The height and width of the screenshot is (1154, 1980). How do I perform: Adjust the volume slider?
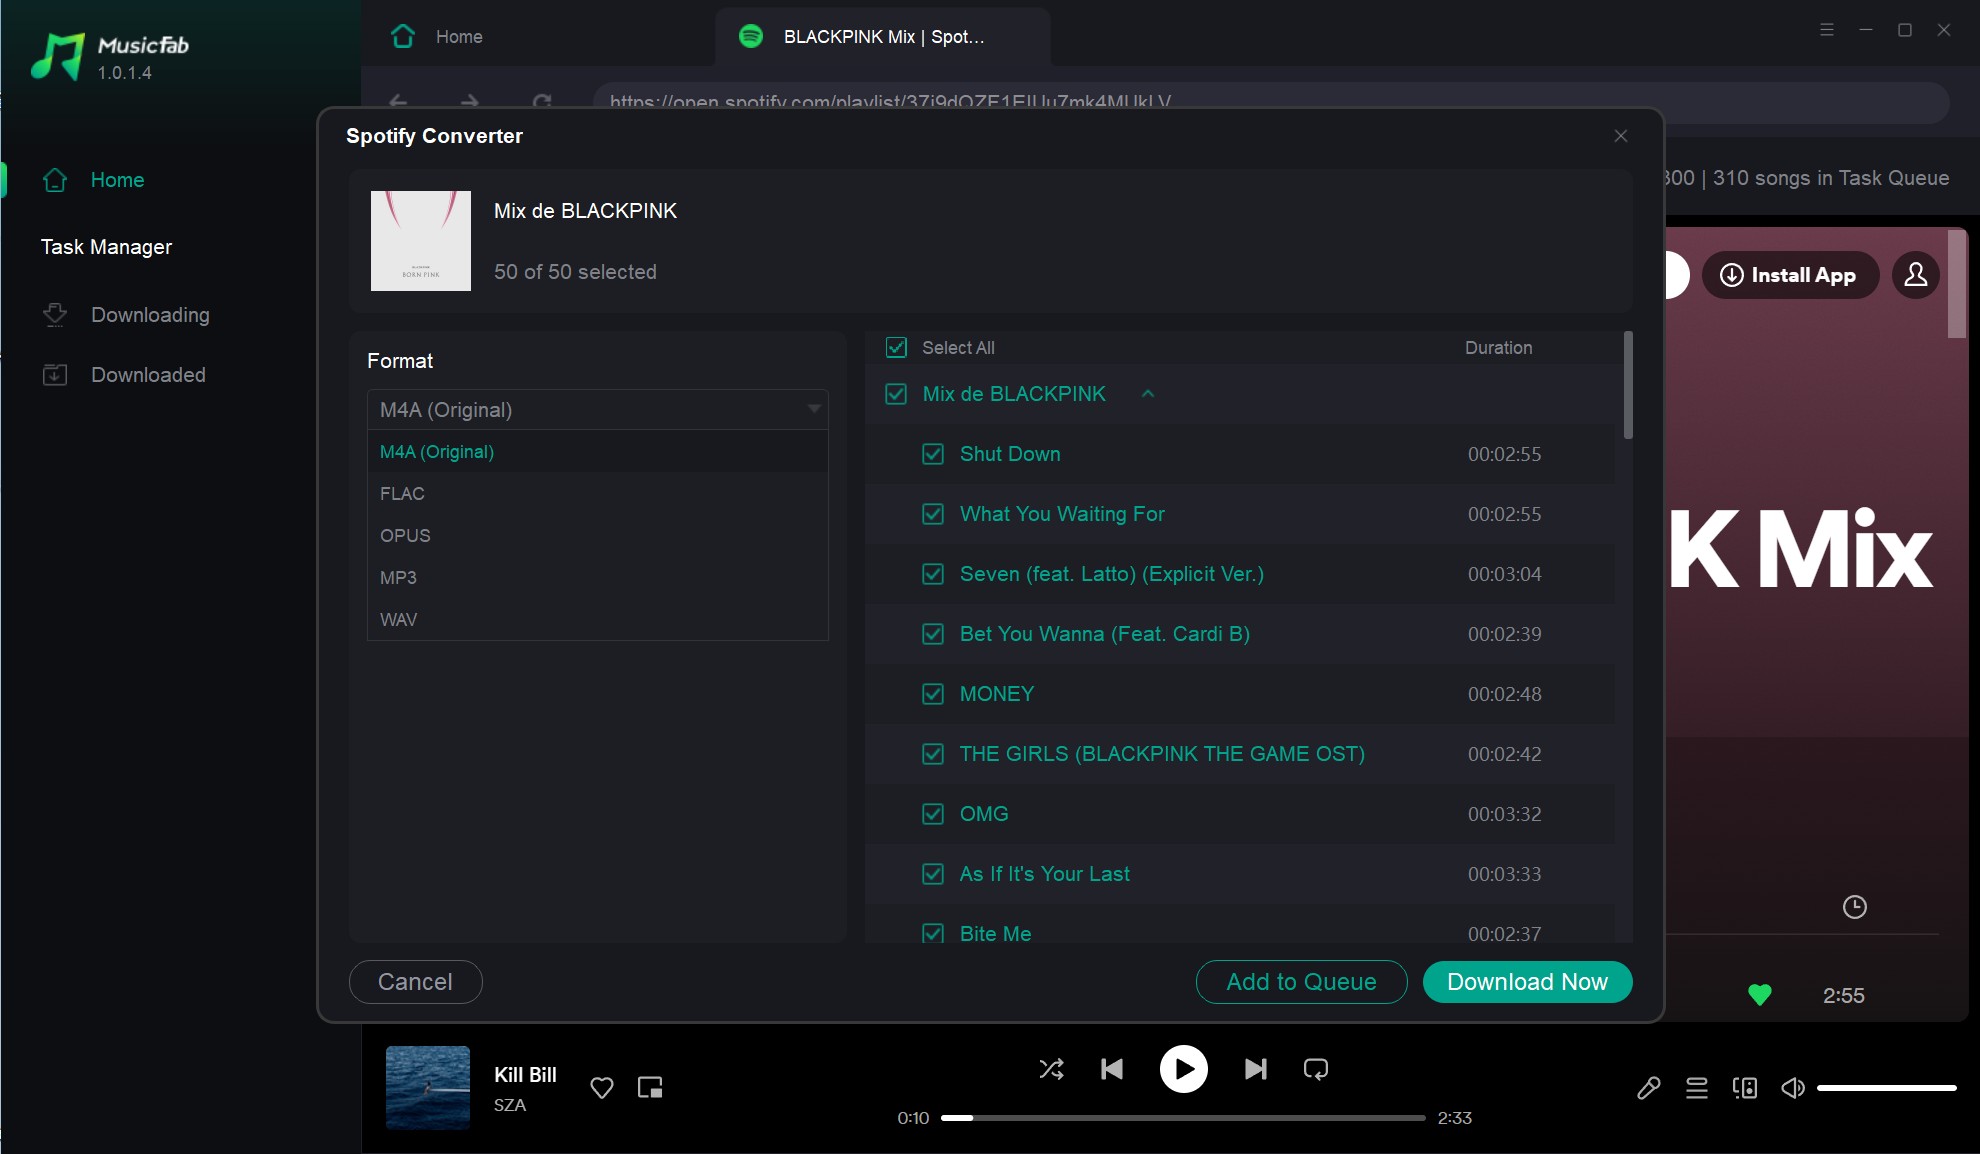tap(1887, 1088)
